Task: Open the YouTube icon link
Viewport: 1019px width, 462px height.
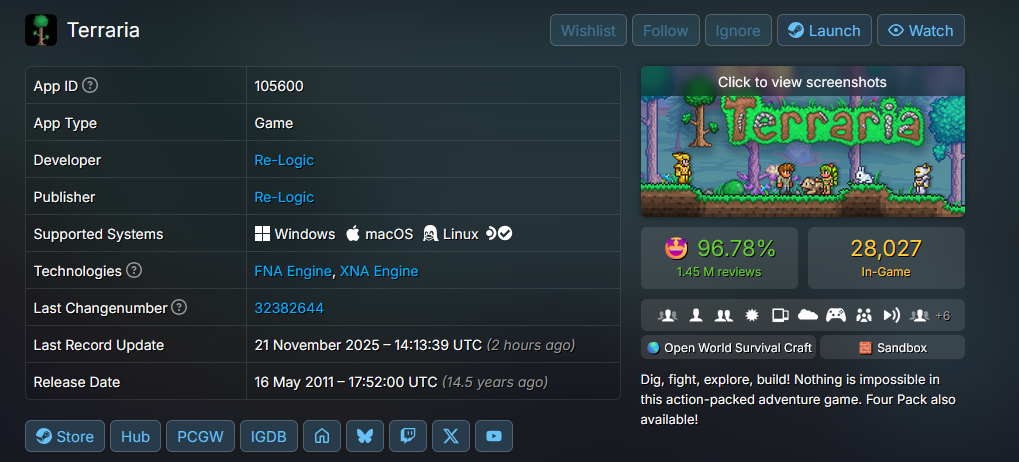Action: [494, 436]
